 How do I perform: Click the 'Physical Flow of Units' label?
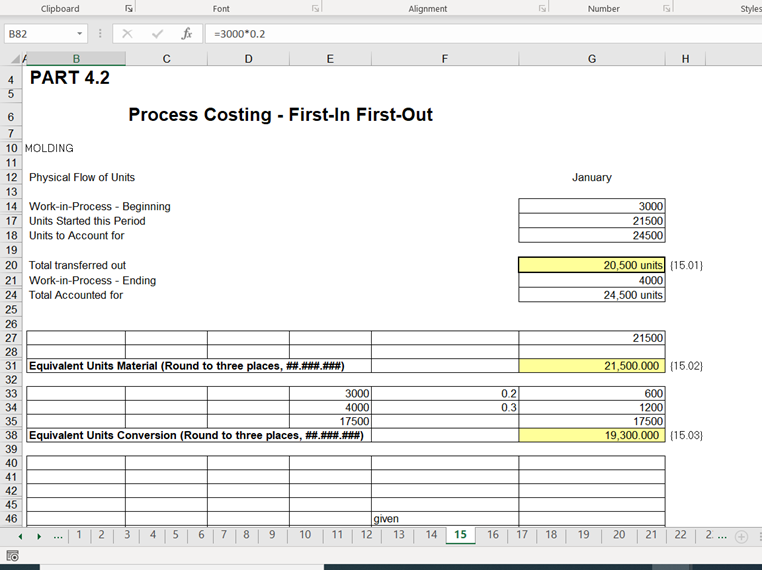coord(82,177)
